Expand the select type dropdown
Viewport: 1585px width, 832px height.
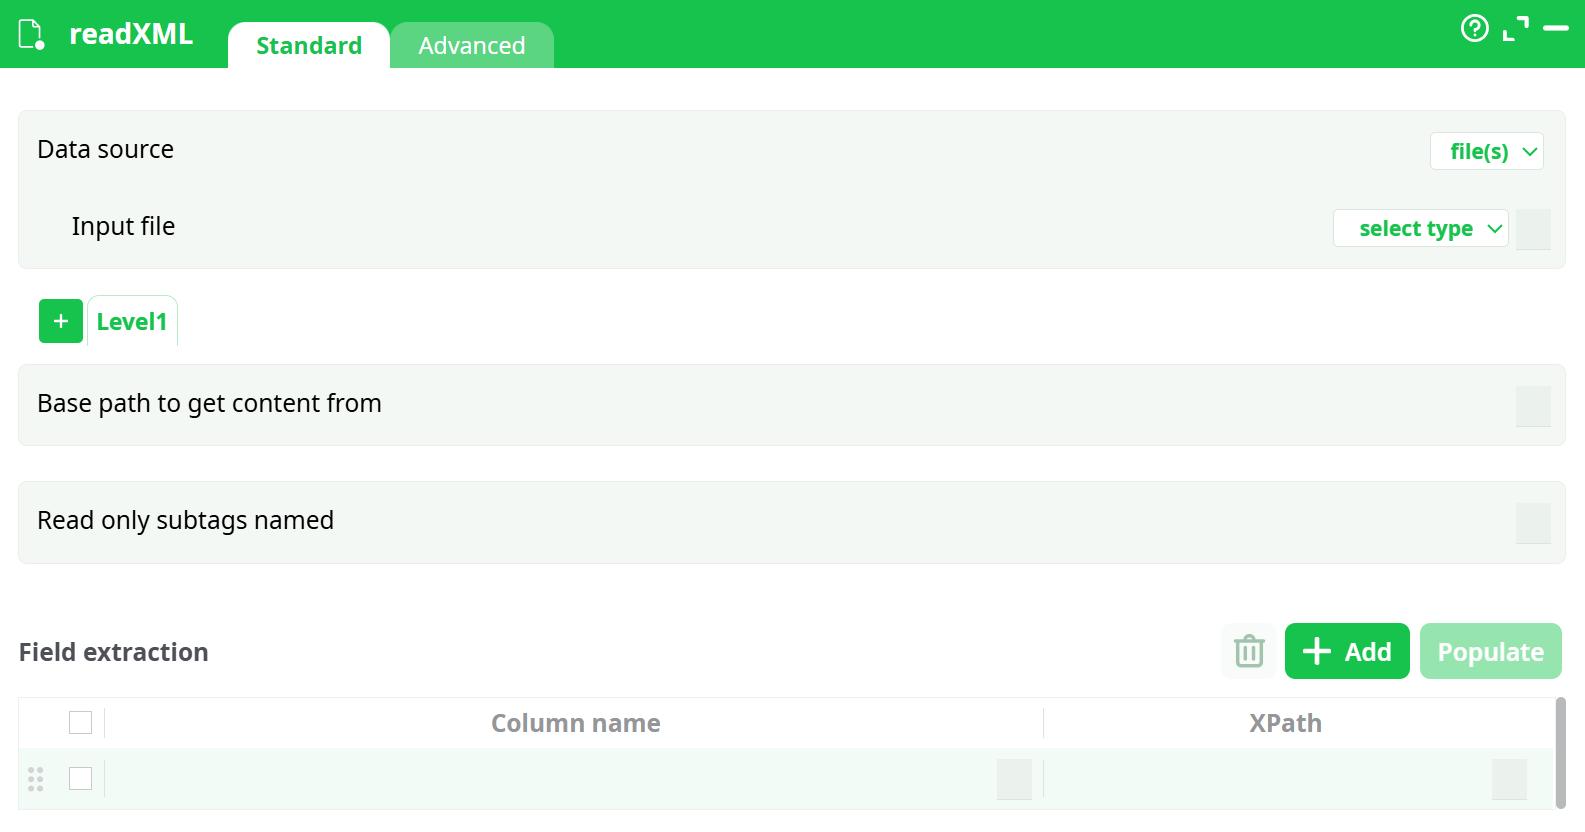tap(1420, 228)
